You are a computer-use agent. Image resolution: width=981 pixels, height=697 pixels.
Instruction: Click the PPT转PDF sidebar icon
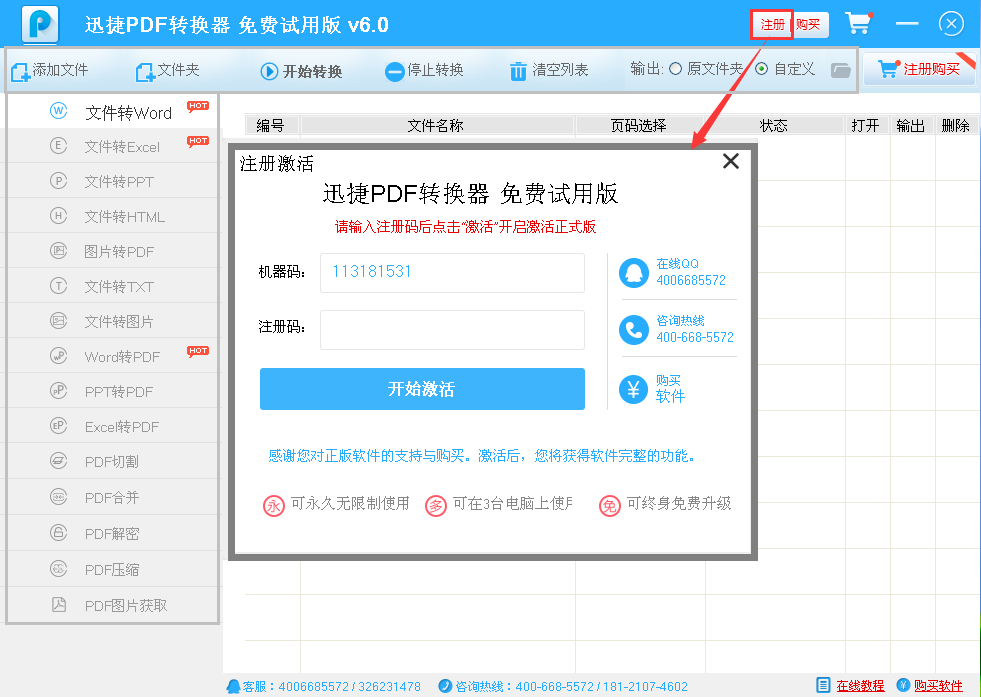pyautogui.click(x=58, y=391)
